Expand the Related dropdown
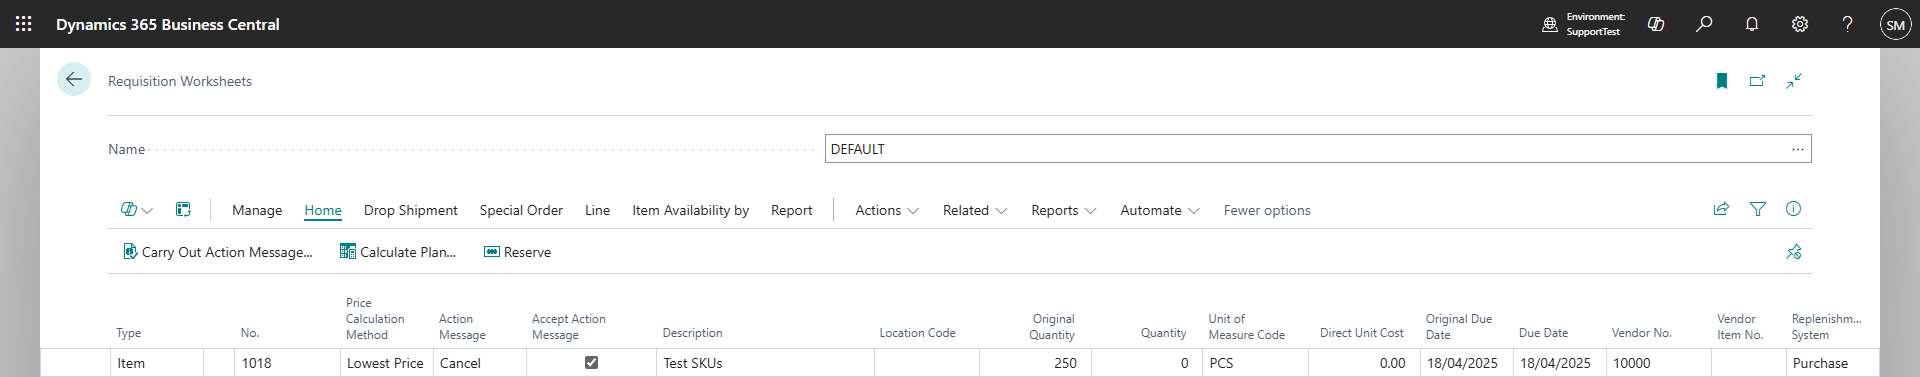This screenshot has height=377, width=1920. tap(975, 210)
